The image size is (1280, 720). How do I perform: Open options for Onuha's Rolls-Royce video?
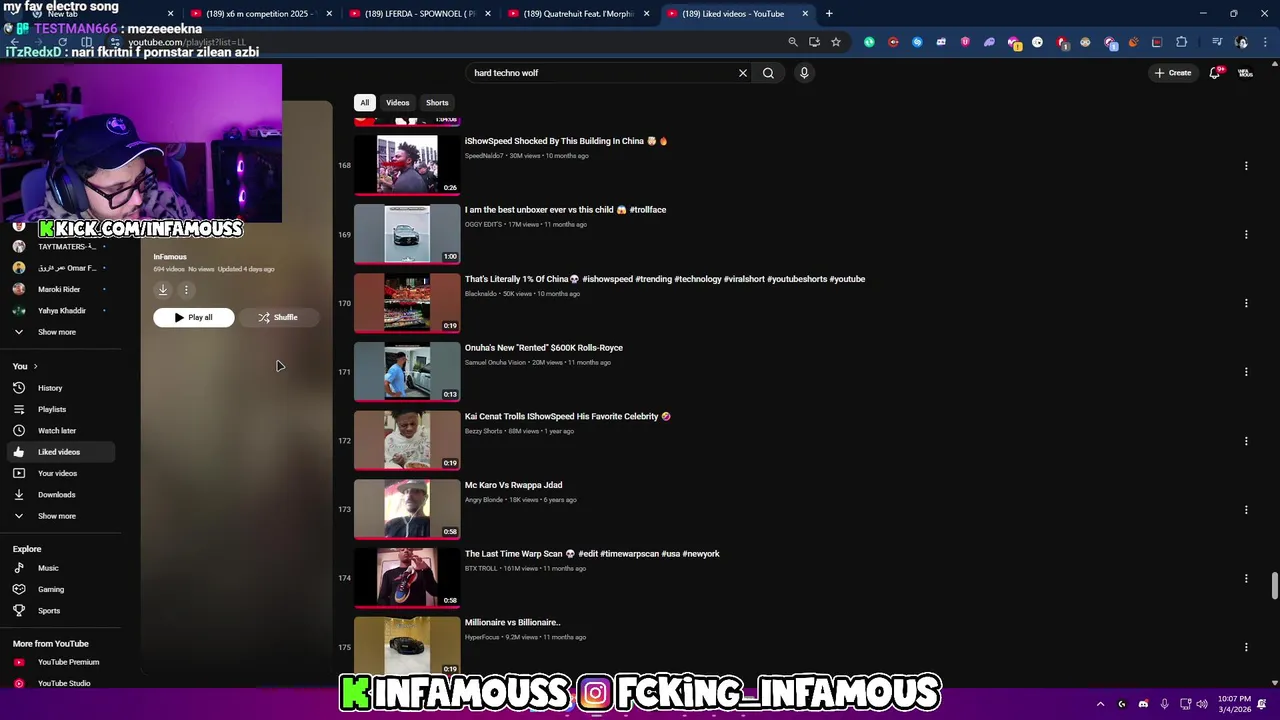1246,372
